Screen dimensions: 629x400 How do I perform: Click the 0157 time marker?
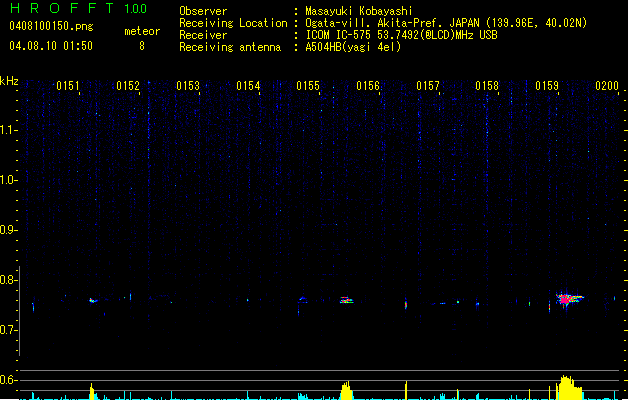coord(428,86)
